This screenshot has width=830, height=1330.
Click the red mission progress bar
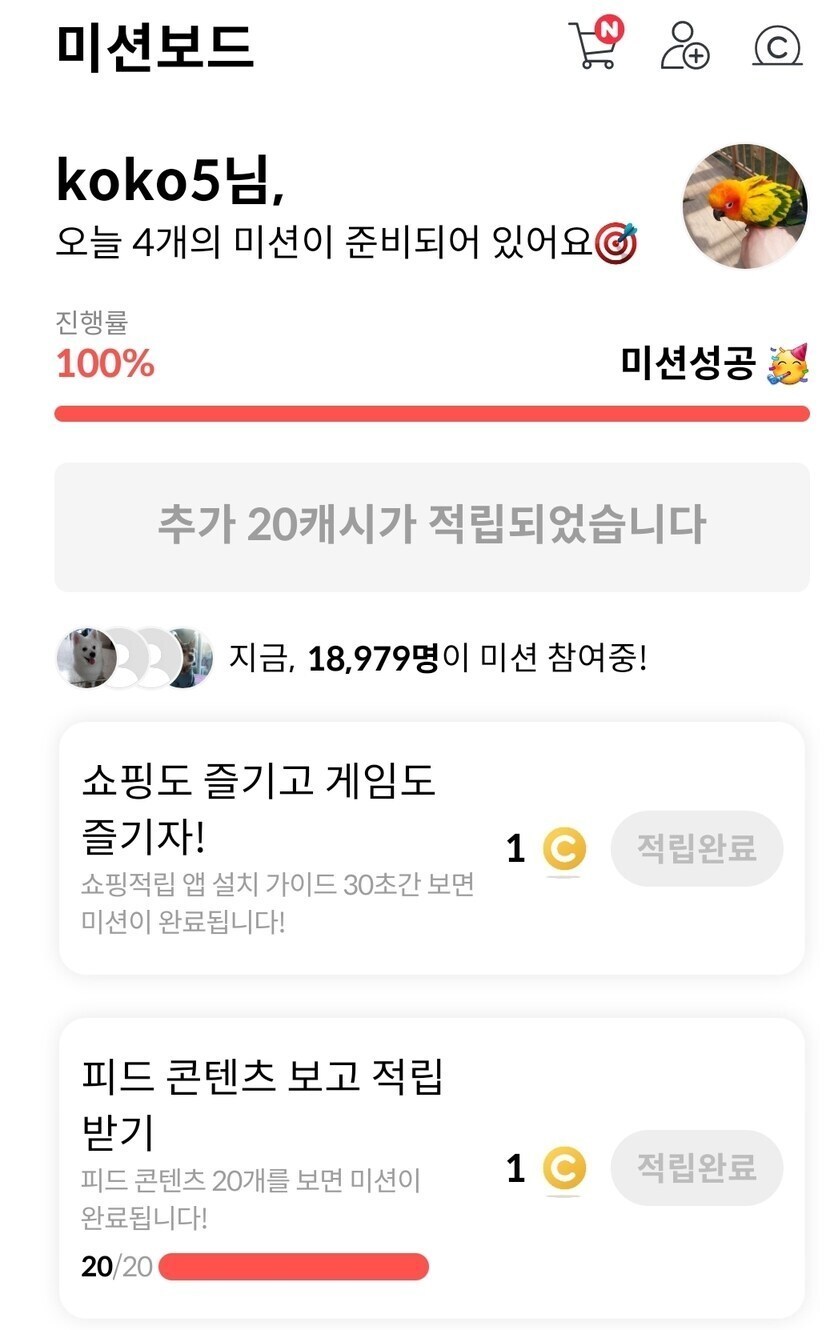pos(432,414)
